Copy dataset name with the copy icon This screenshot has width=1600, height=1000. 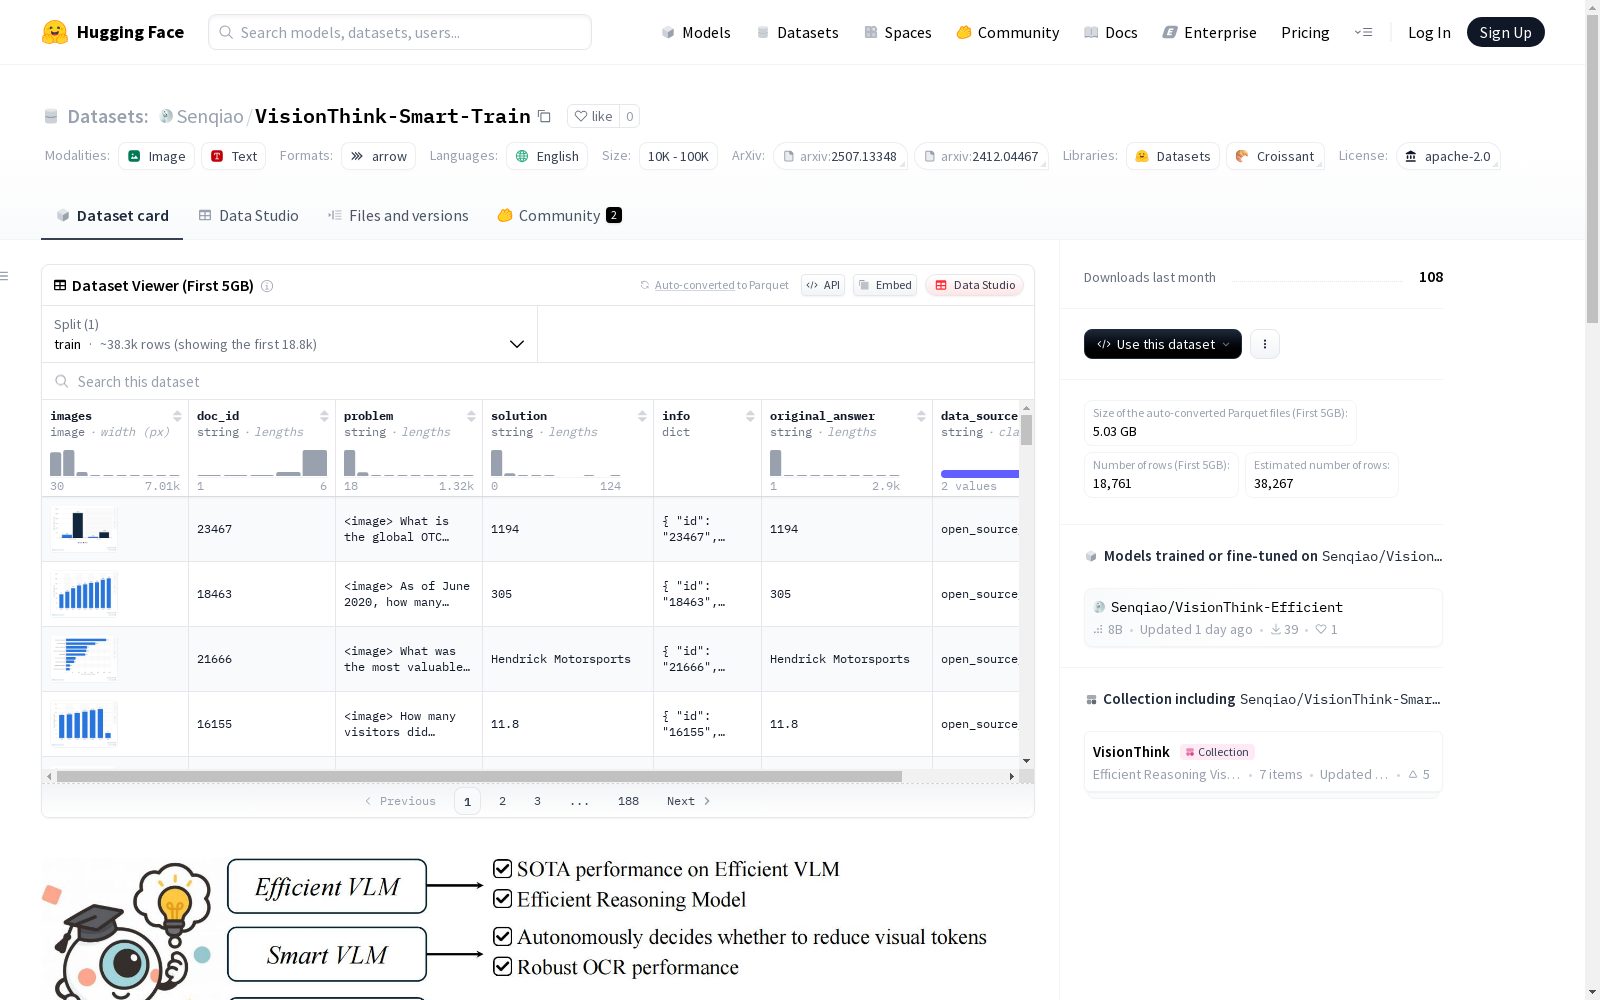click(x=544, y=116)
